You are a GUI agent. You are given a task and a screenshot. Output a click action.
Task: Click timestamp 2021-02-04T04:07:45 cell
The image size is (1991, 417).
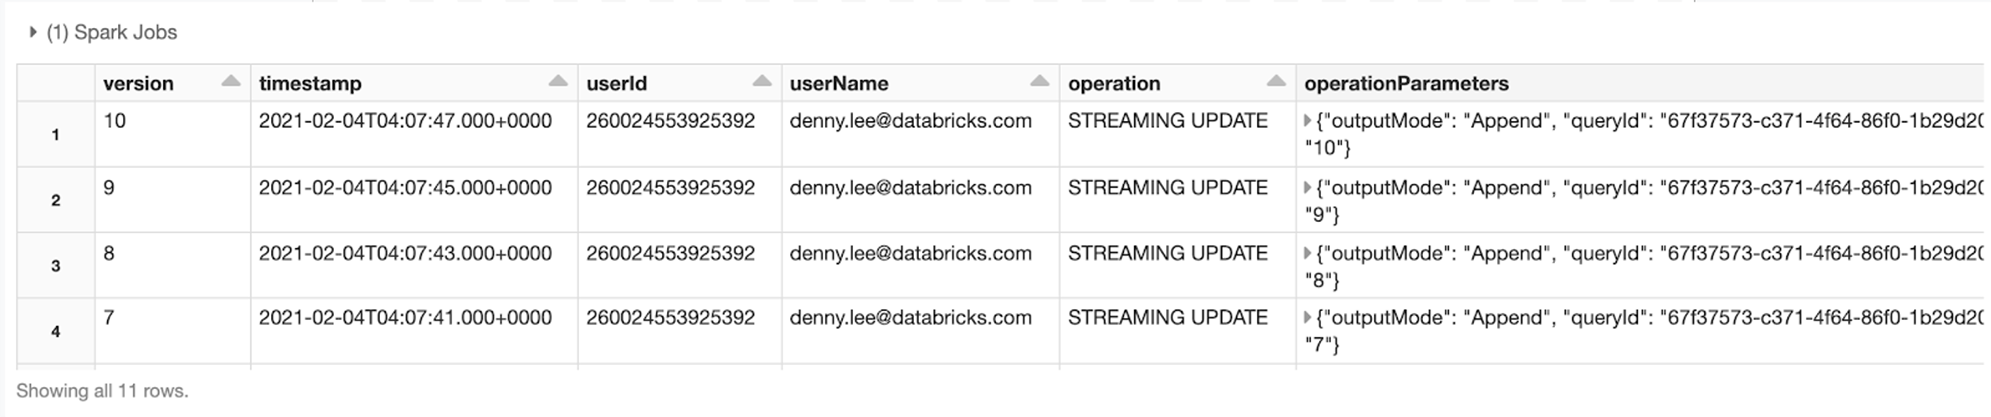[x=405, y=188]
